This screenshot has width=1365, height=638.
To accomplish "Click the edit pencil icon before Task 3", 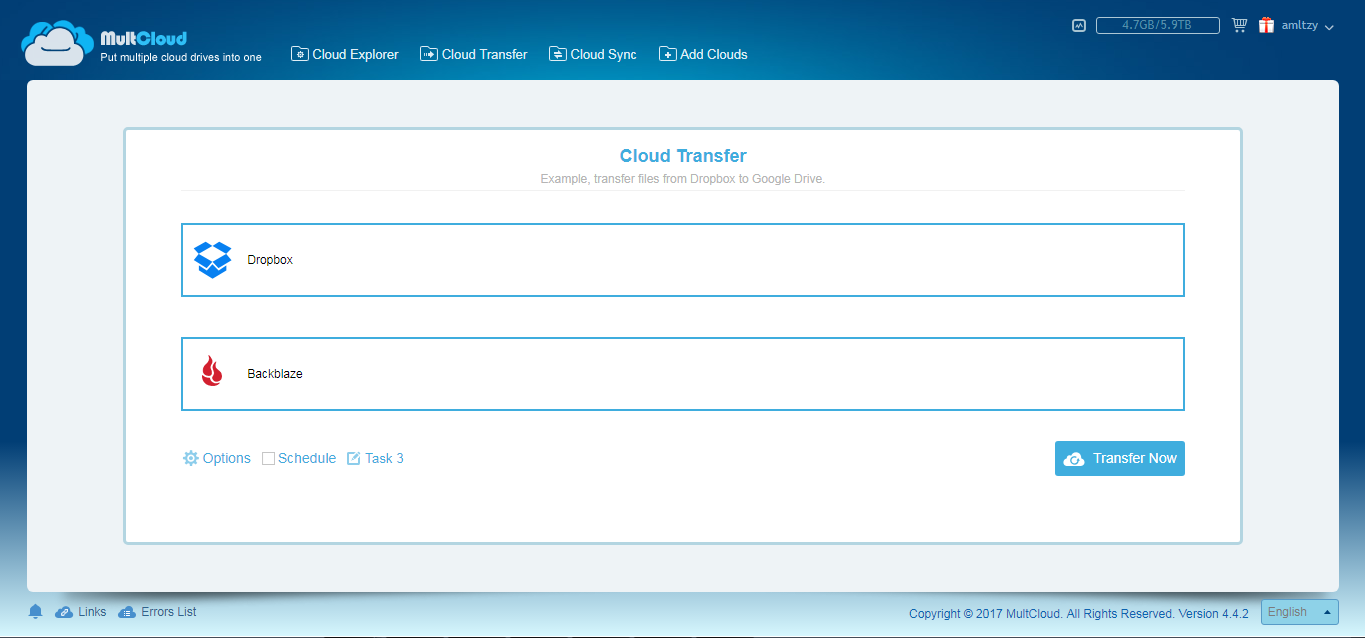I will click(353, 458).
